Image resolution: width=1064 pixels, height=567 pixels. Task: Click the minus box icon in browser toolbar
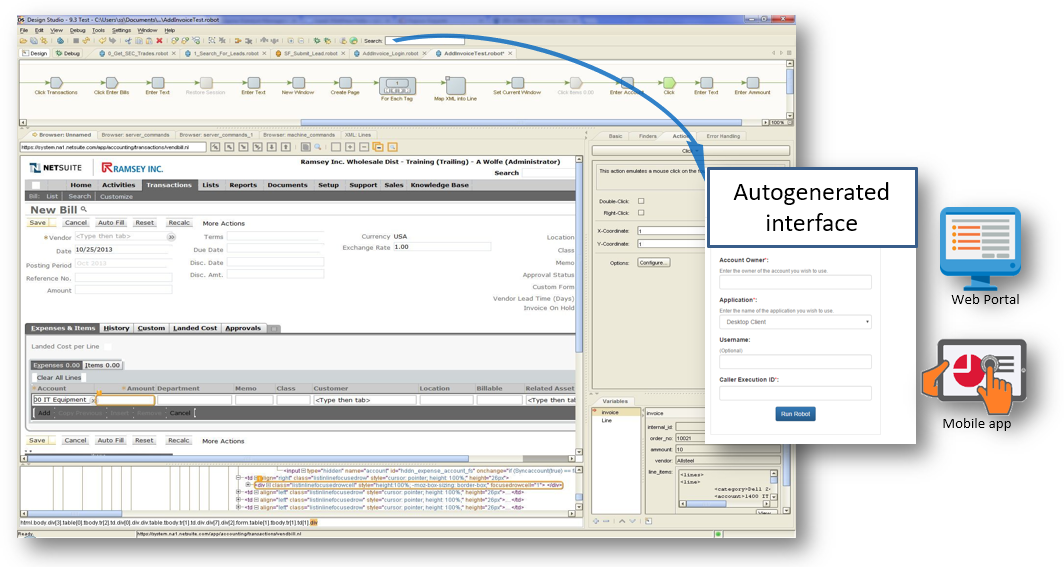tap(364, 146)
